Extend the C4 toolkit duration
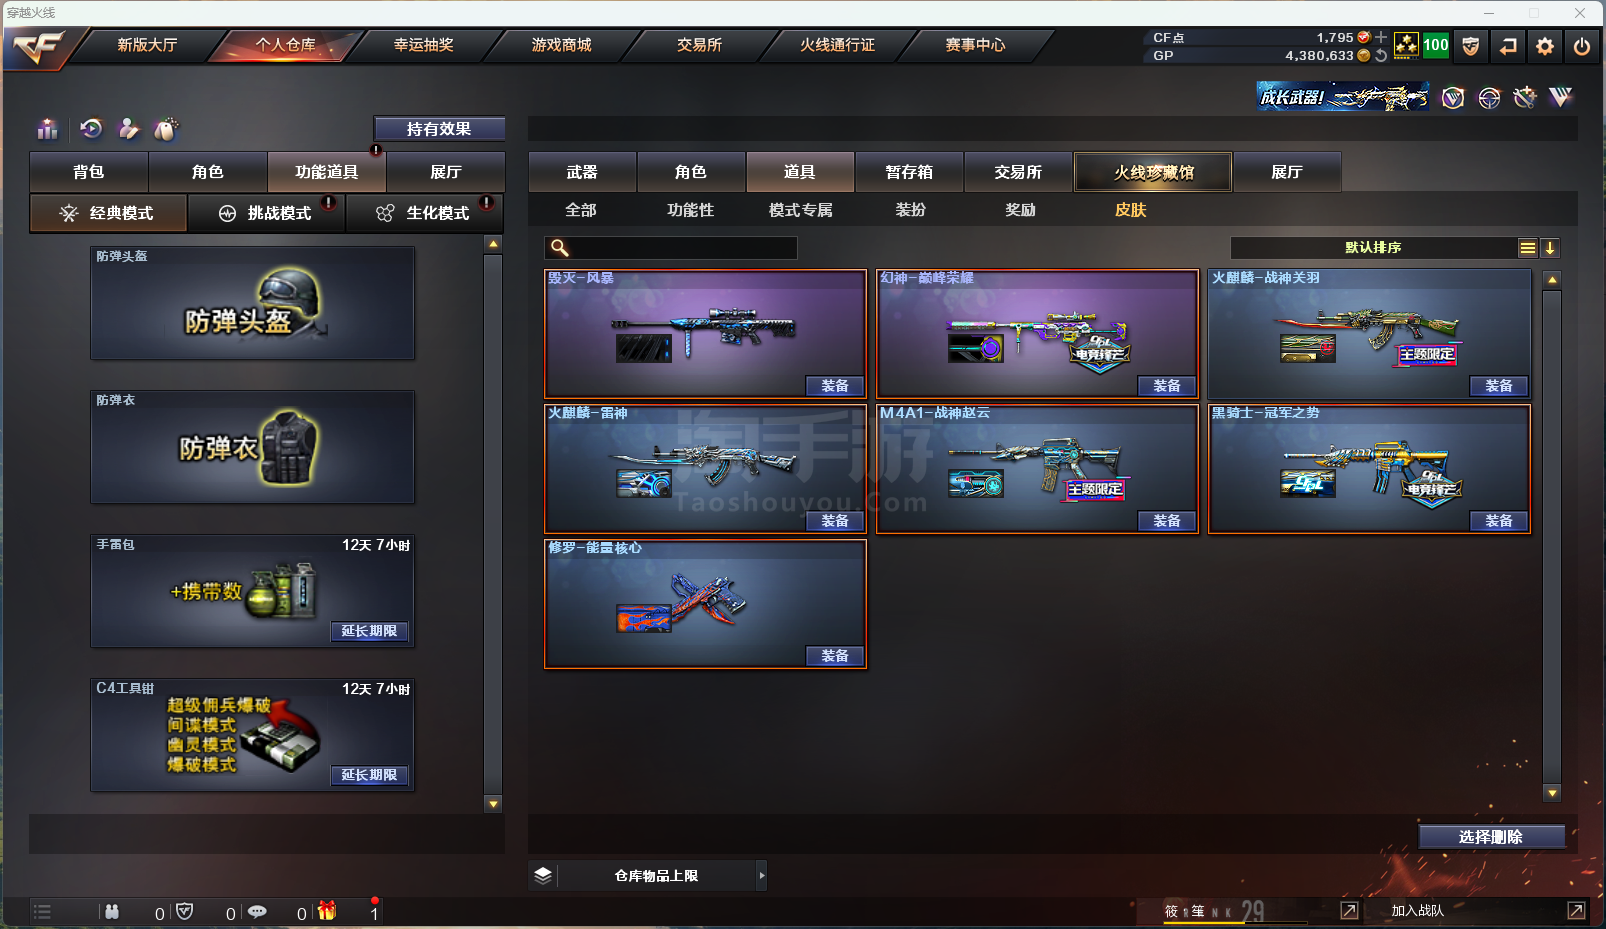Viewport: 1606px width, 929px height. click(369, 775)
